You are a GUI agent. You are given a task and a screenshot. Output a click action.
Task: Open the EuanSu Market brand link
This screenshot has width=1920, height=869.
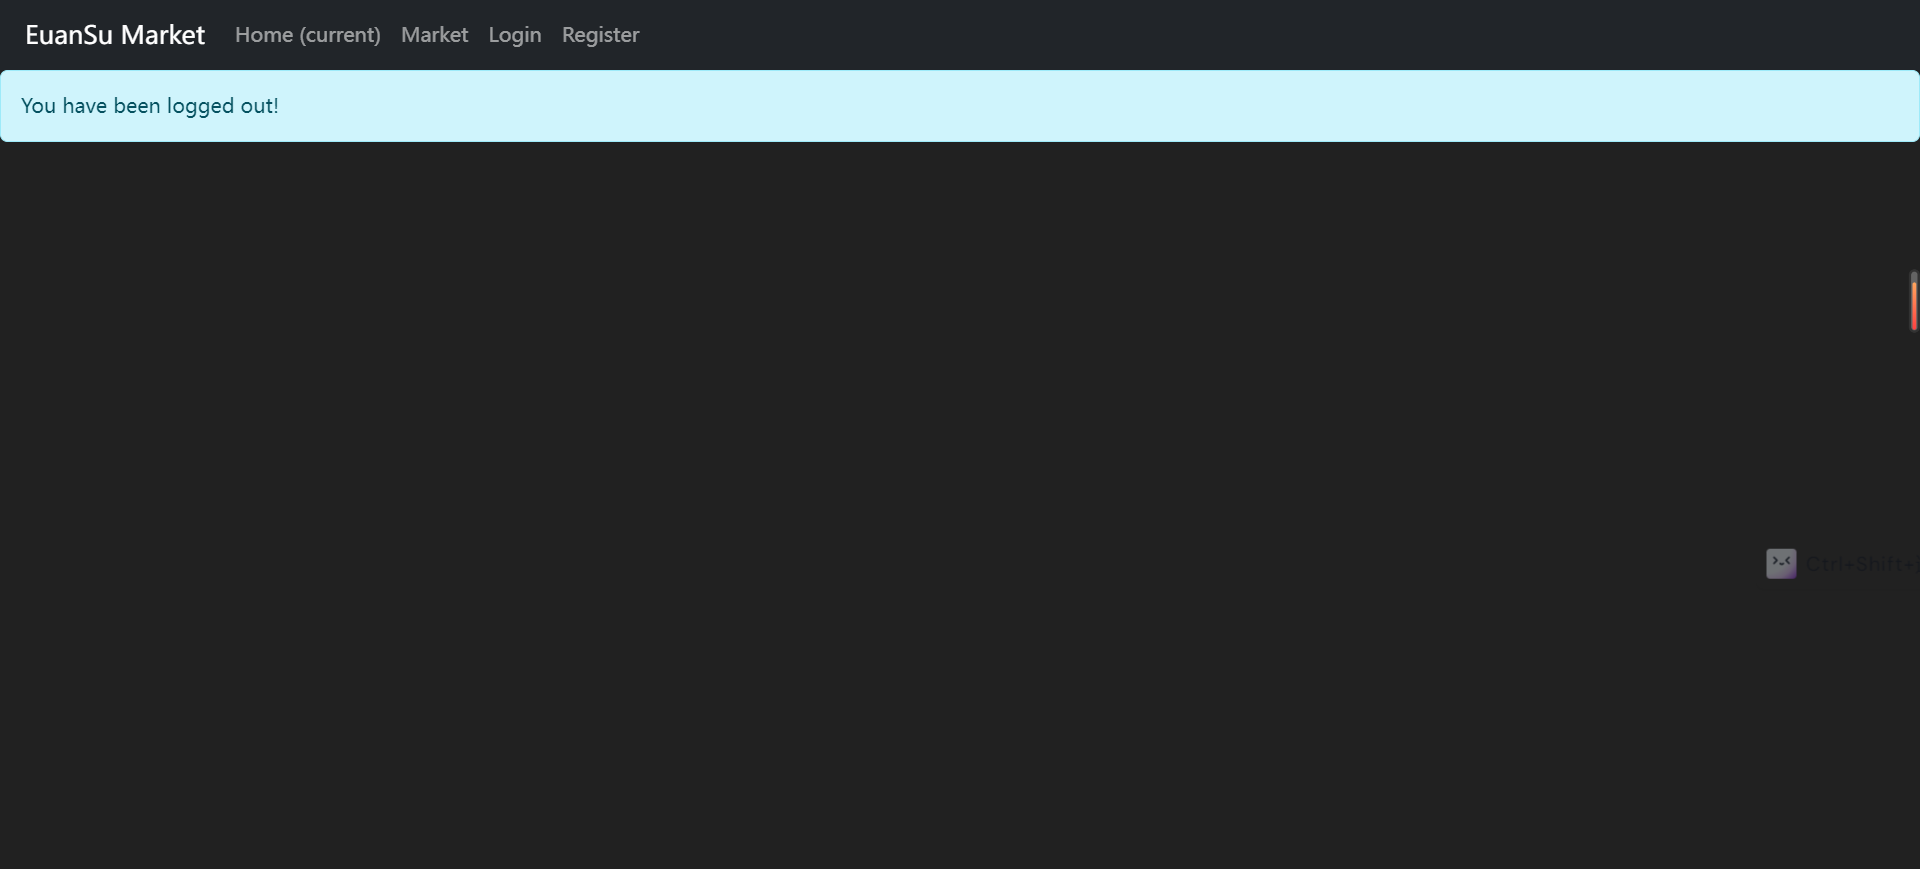click(115, 35)
